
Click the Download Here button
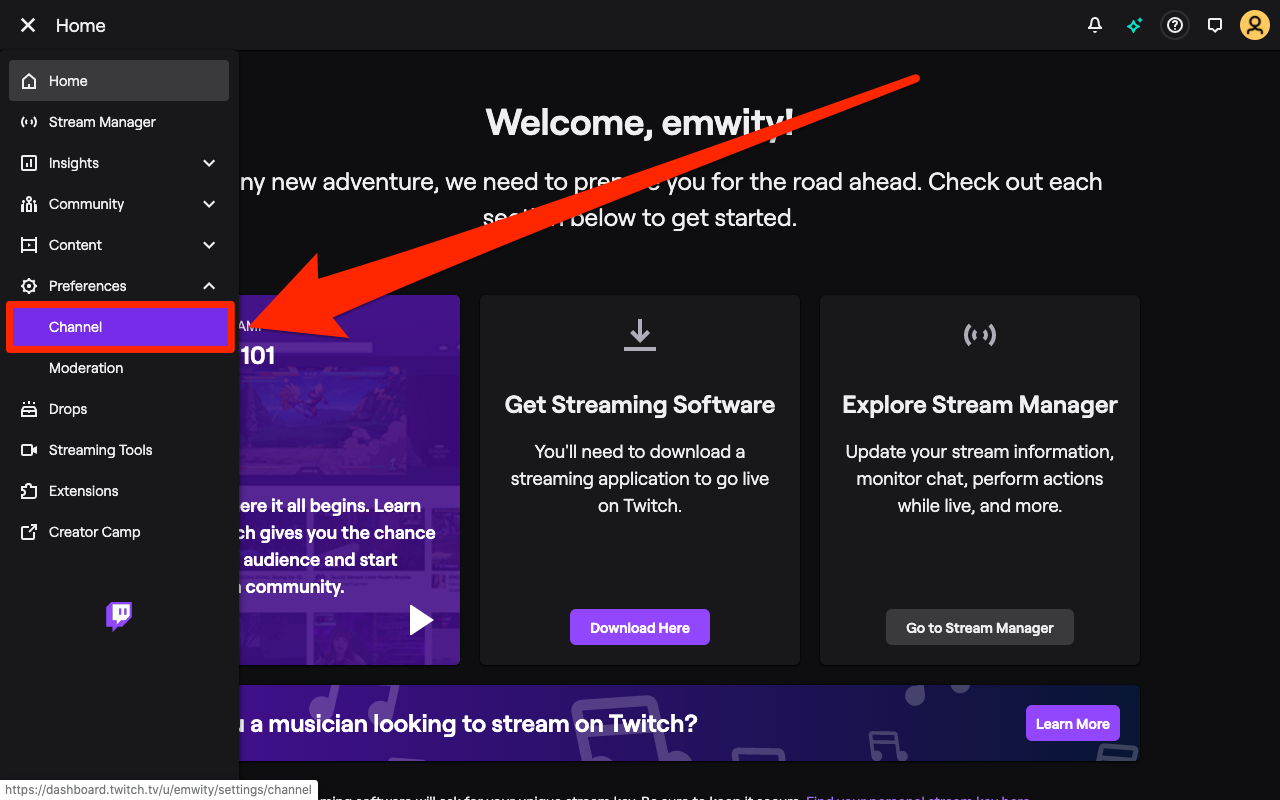[639, 626]
